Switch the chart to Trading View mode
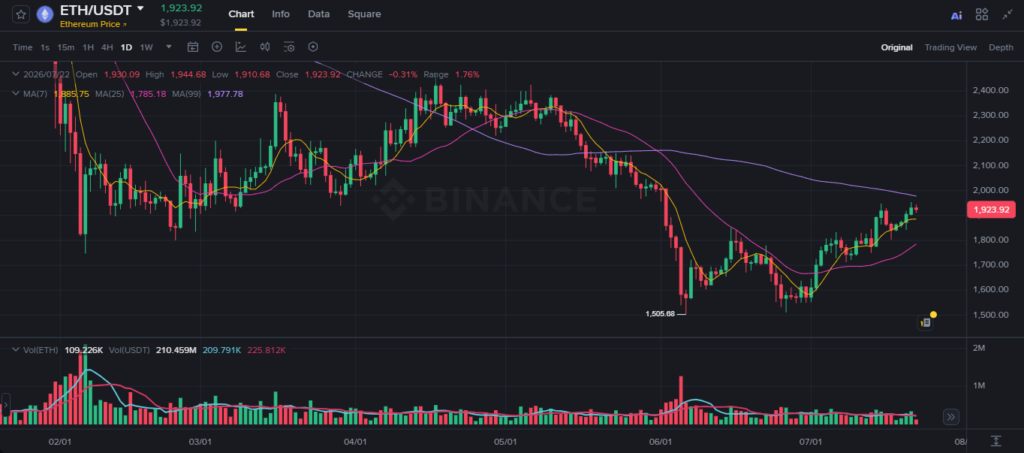Screen dimensions: 1024x453 tap(950, 47)
